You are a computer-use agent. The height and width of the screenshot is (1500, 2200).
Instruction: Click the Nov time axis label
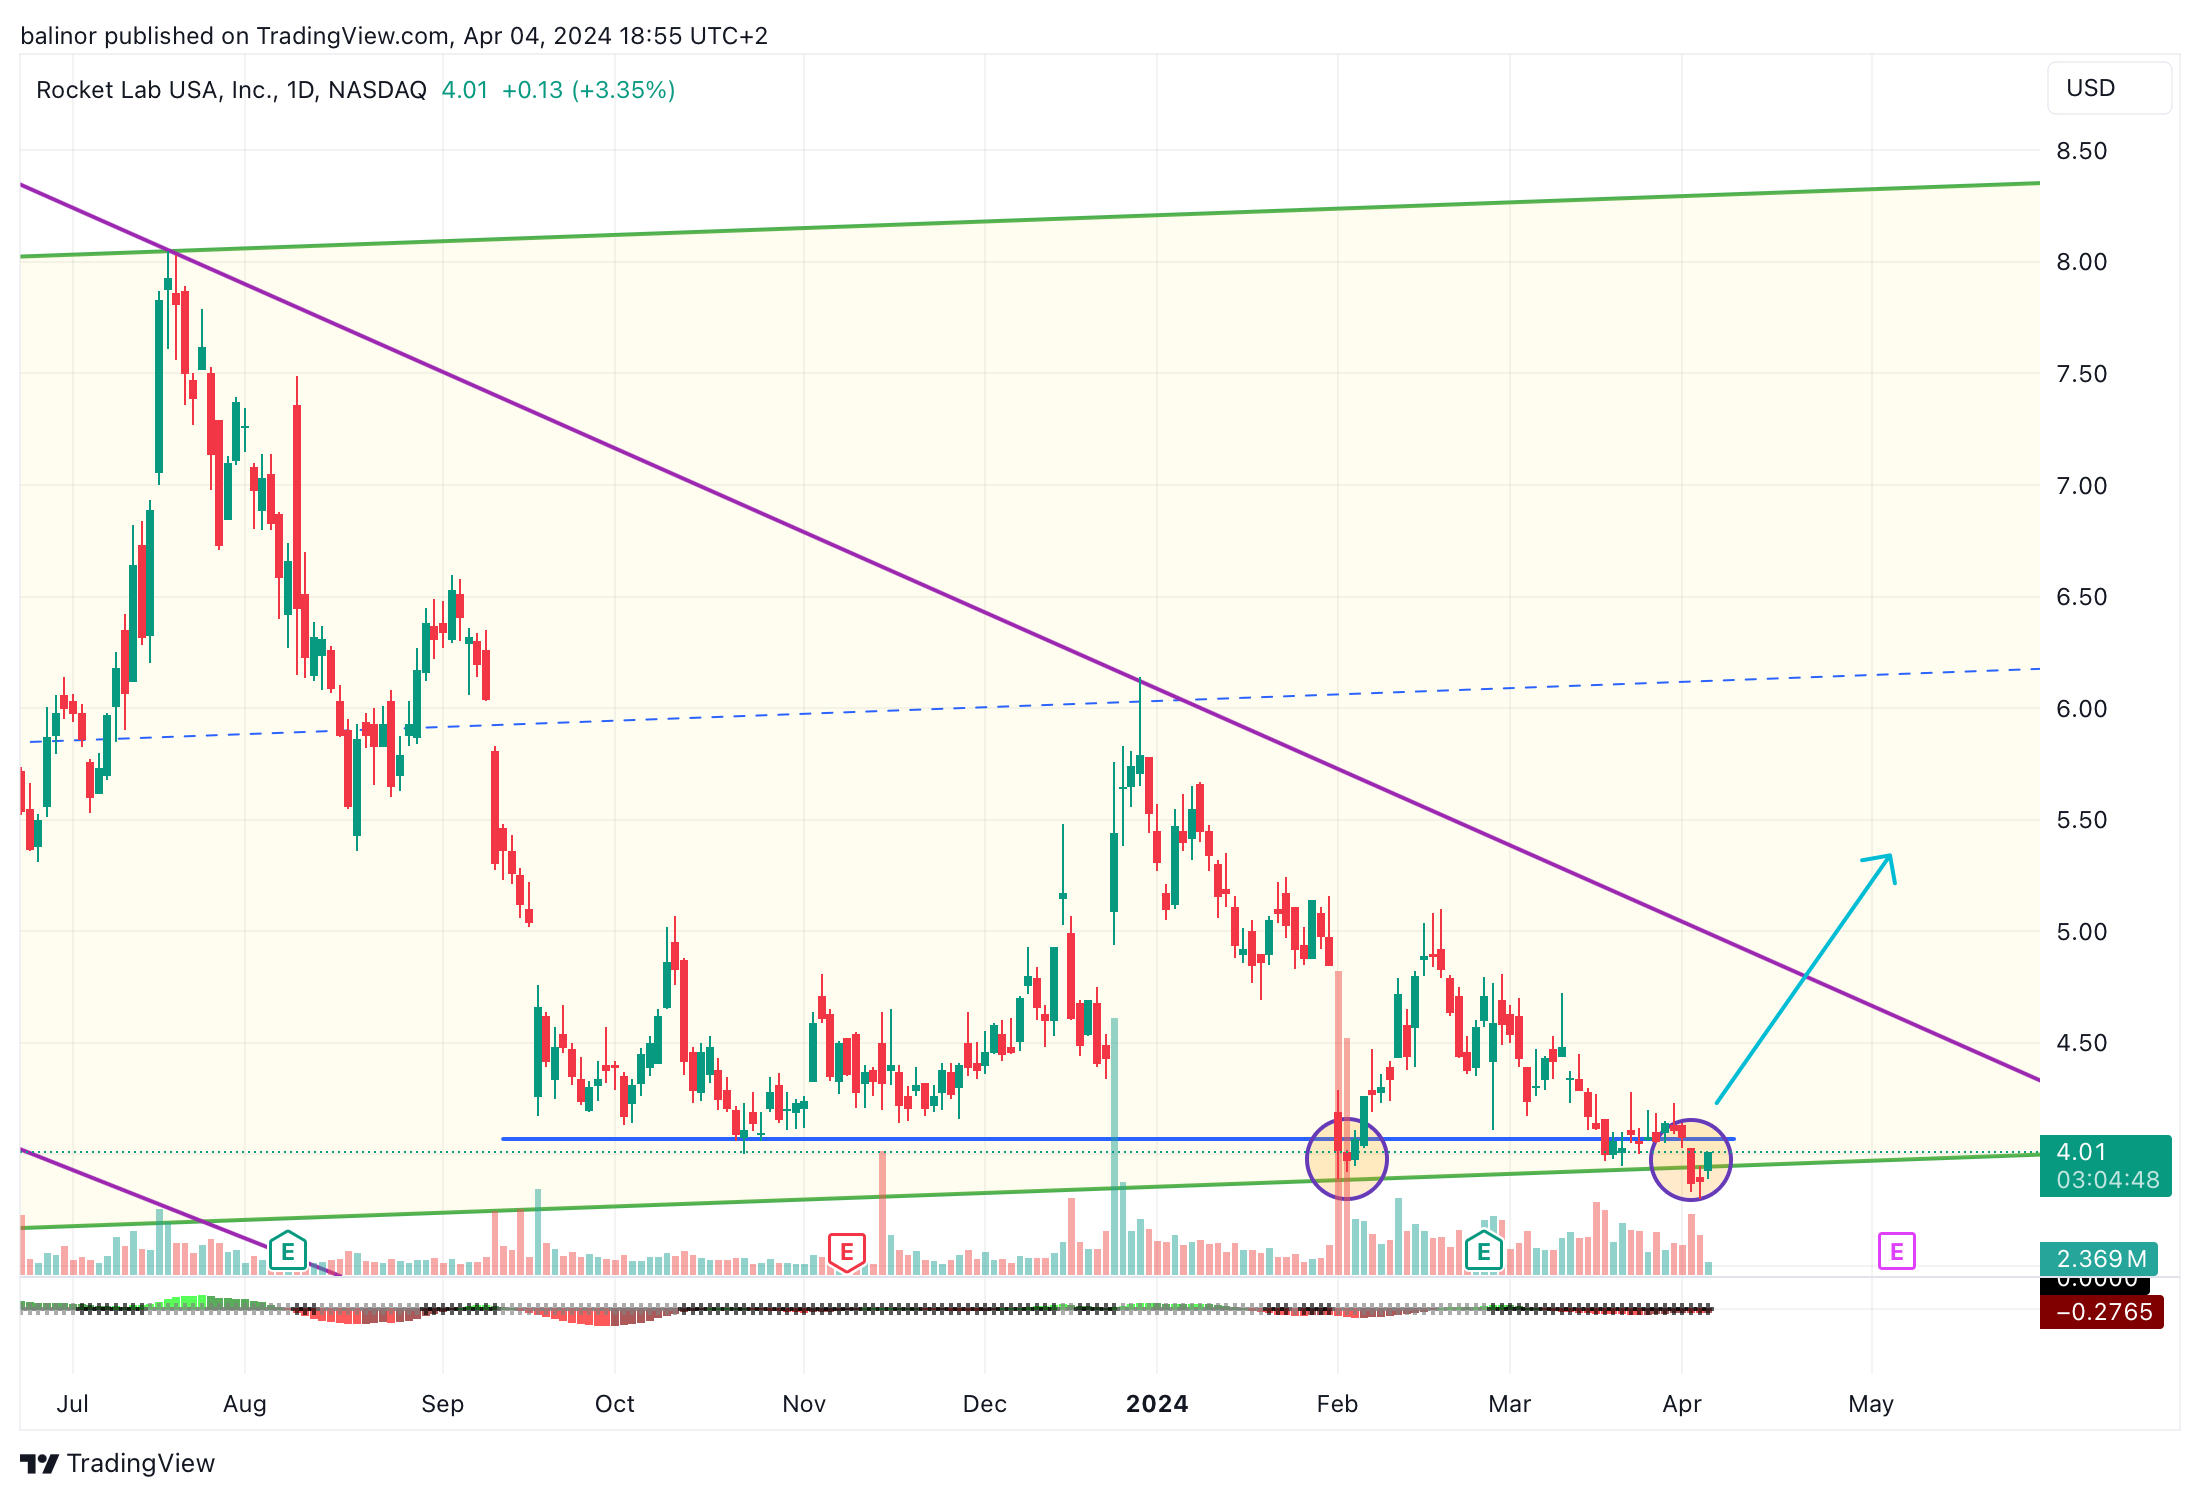click(804, 1404)
